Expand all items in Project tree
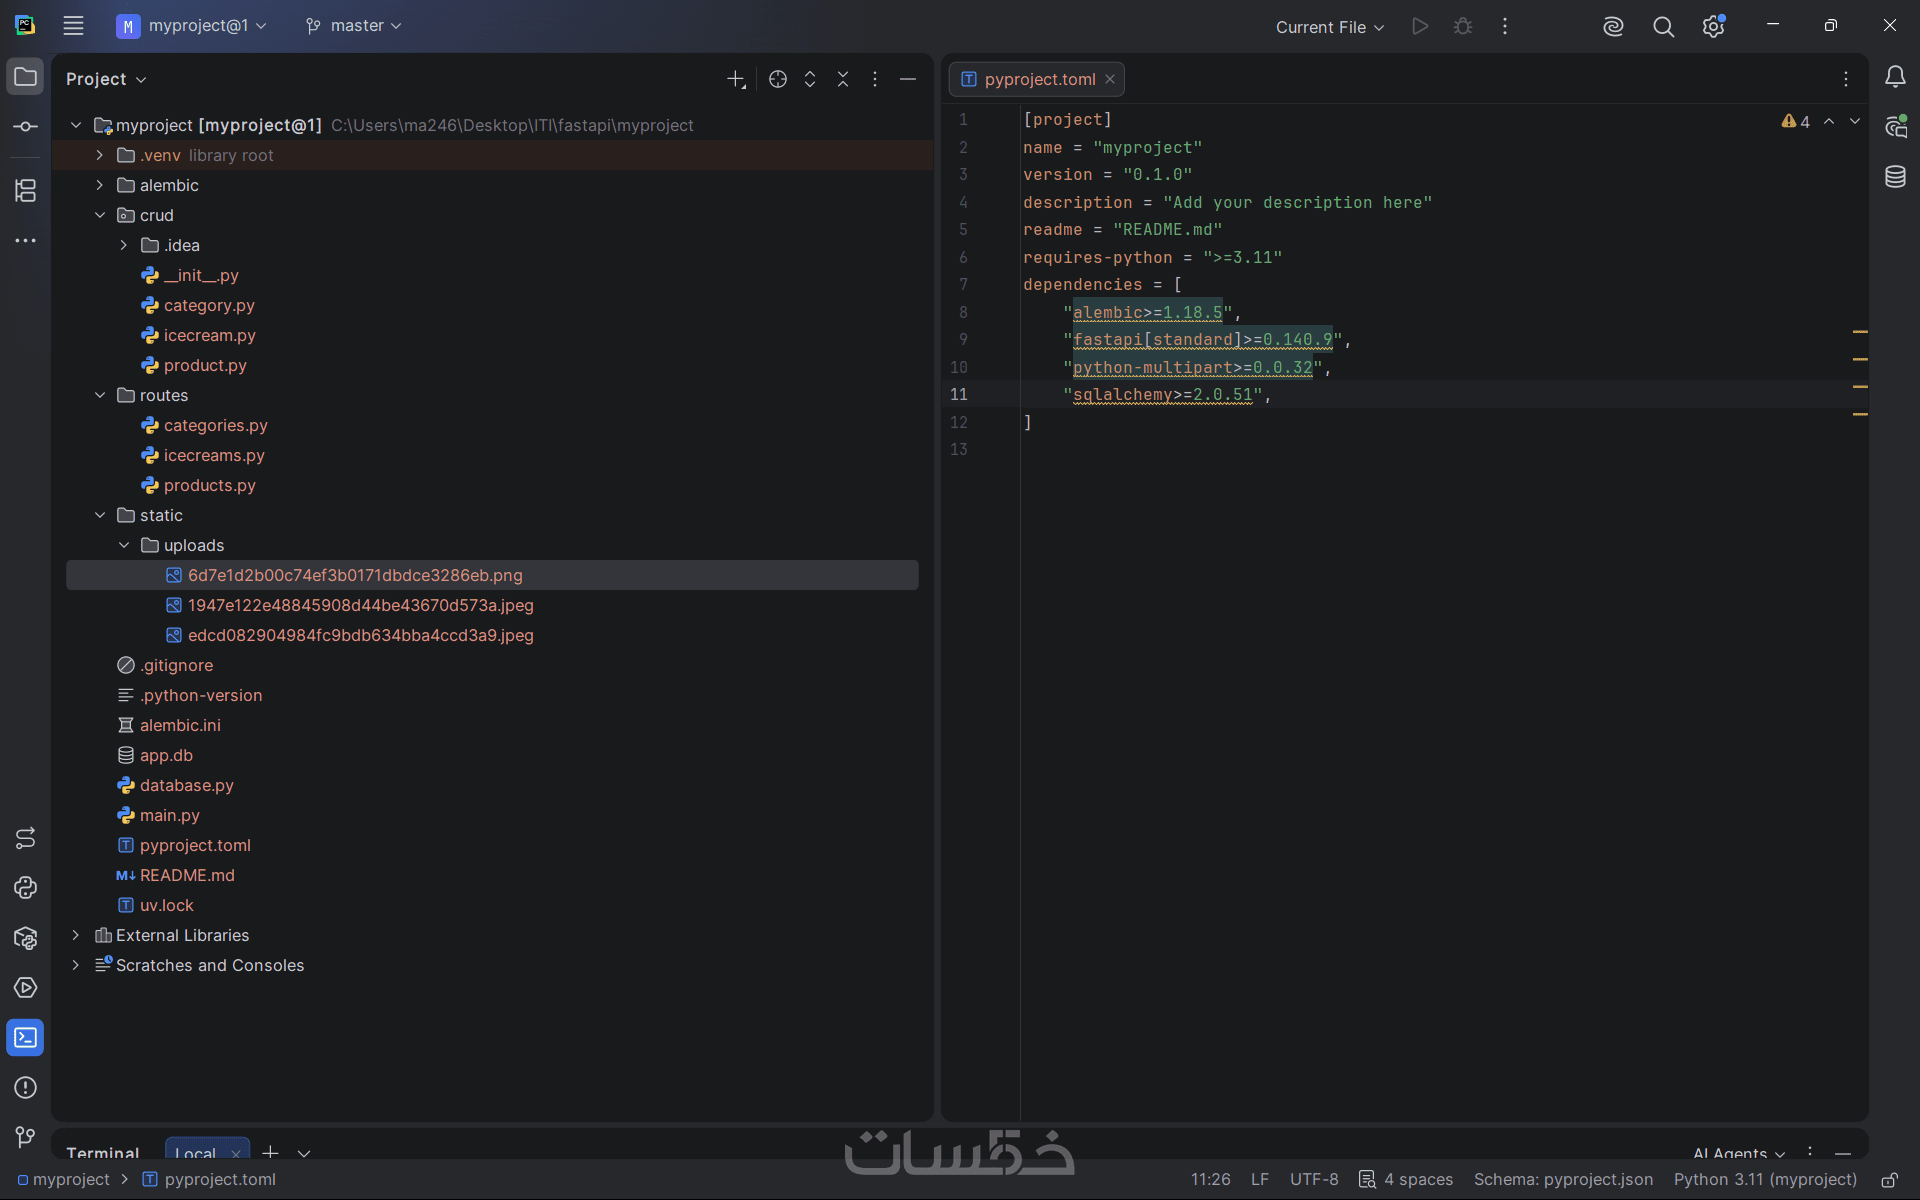 pos(810,79)
